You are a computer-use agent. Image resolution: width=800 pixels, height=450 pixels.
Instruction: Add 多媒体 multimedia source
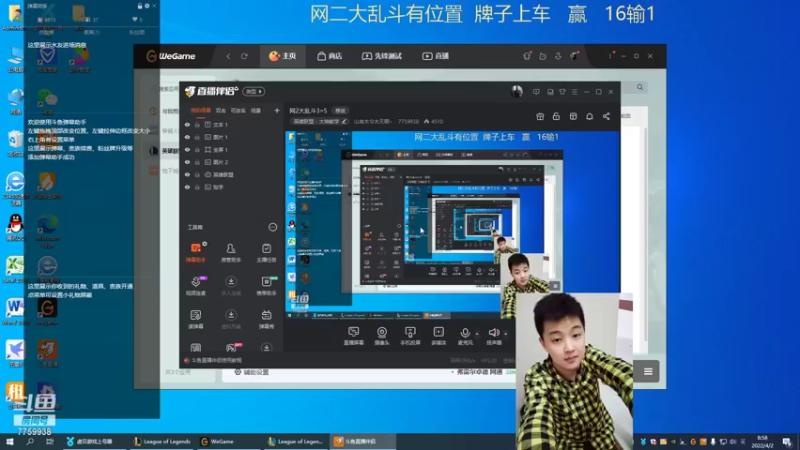click(x=438, y=336)
